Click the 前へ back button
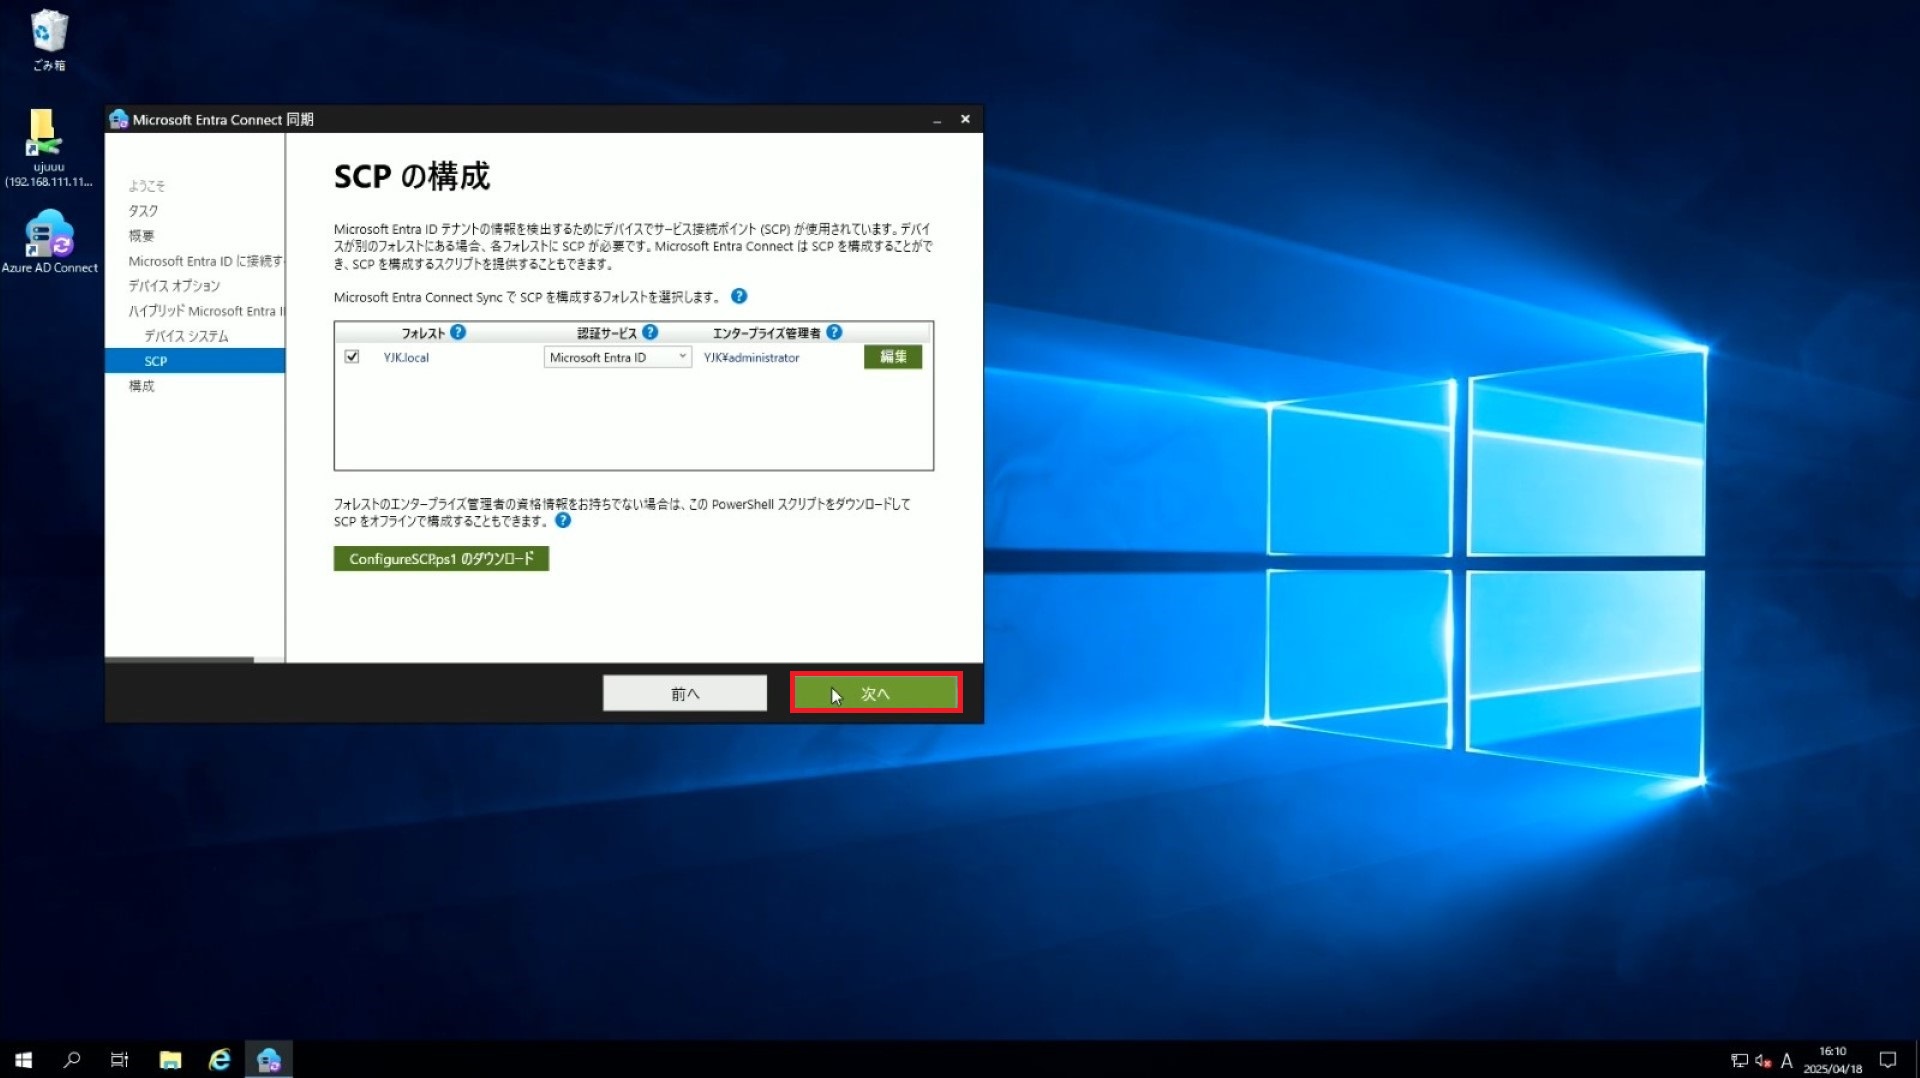The height and width of the screenshot is (1078, 1920). pos(685,693)
